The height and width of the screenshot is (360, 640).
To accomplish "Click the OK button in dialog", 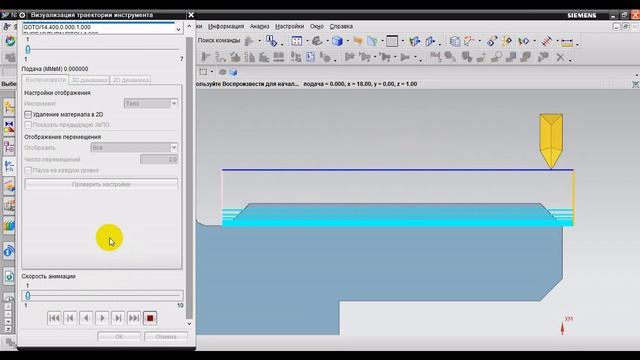I will (119, 337).
